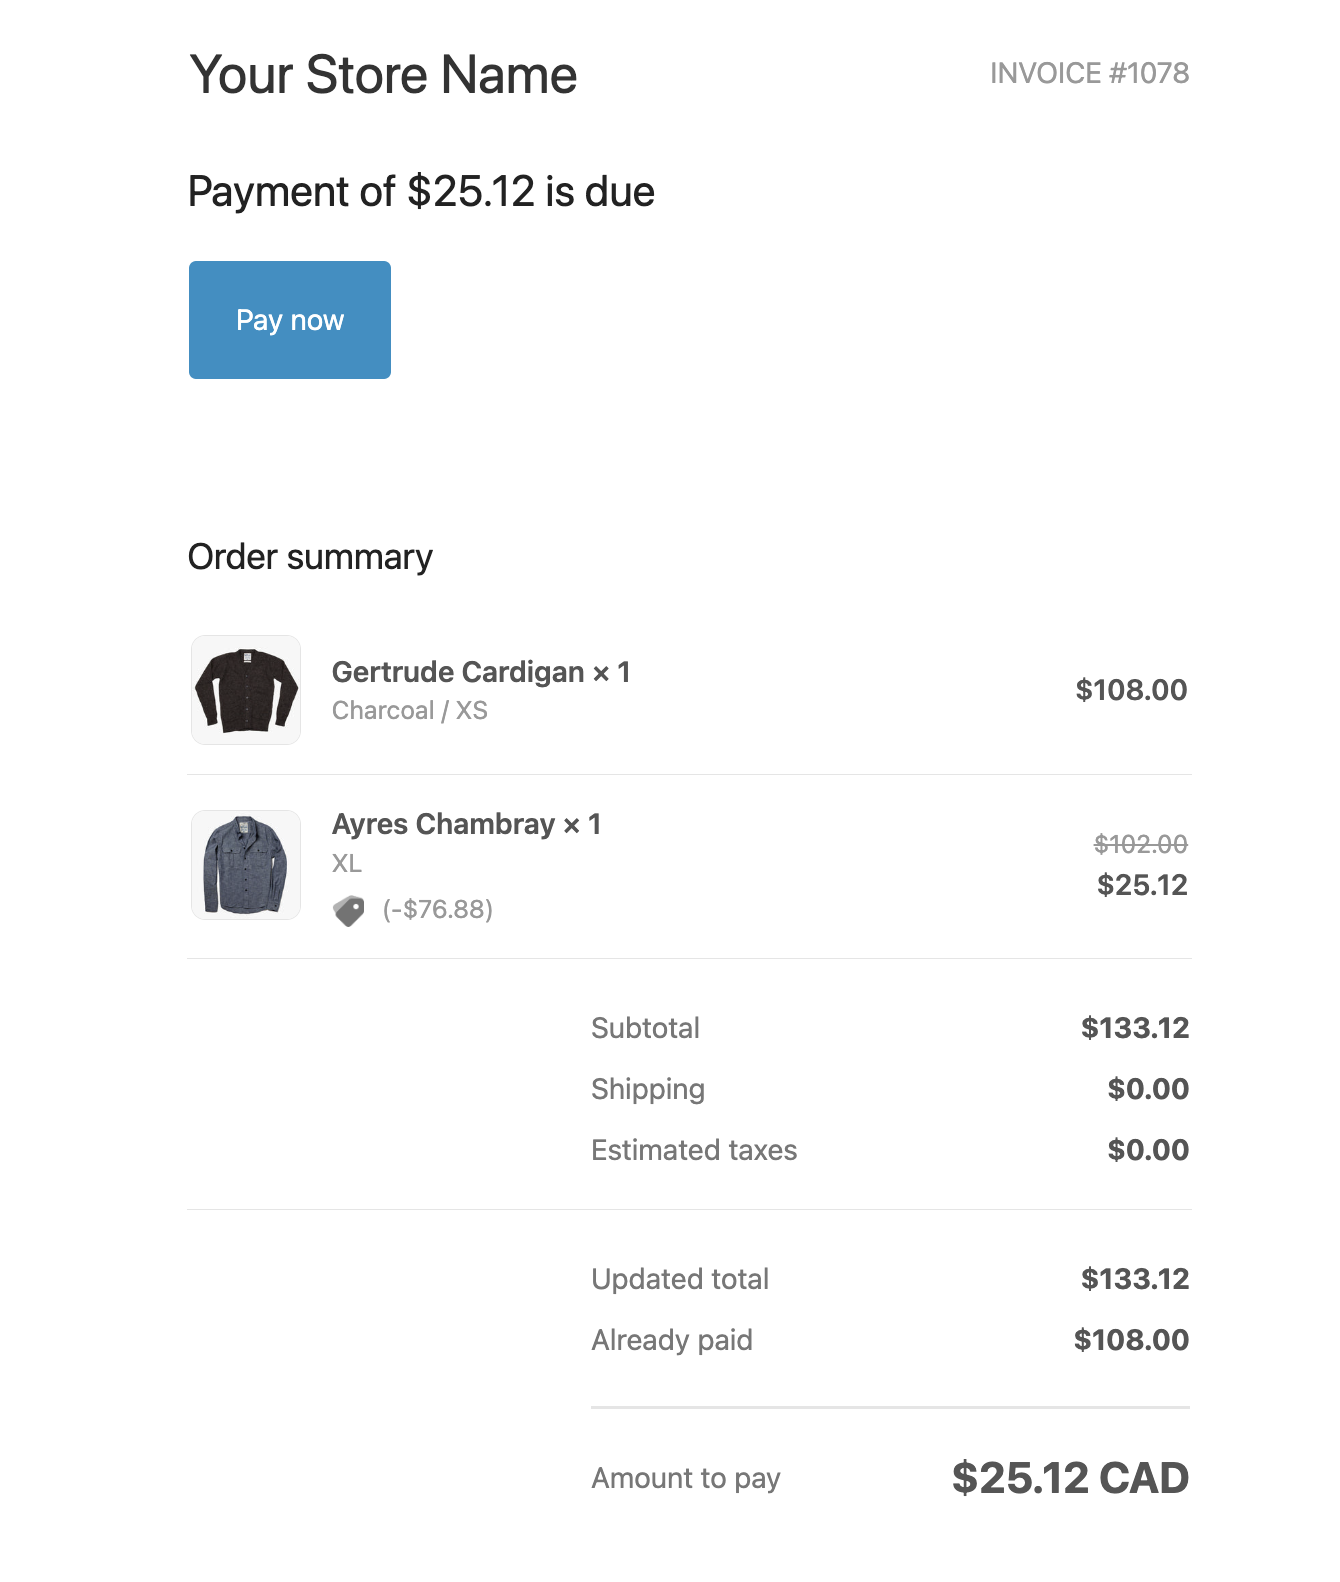
Task: Click the Already paid amount $108.00
Action: (x=1131, y=1340)
